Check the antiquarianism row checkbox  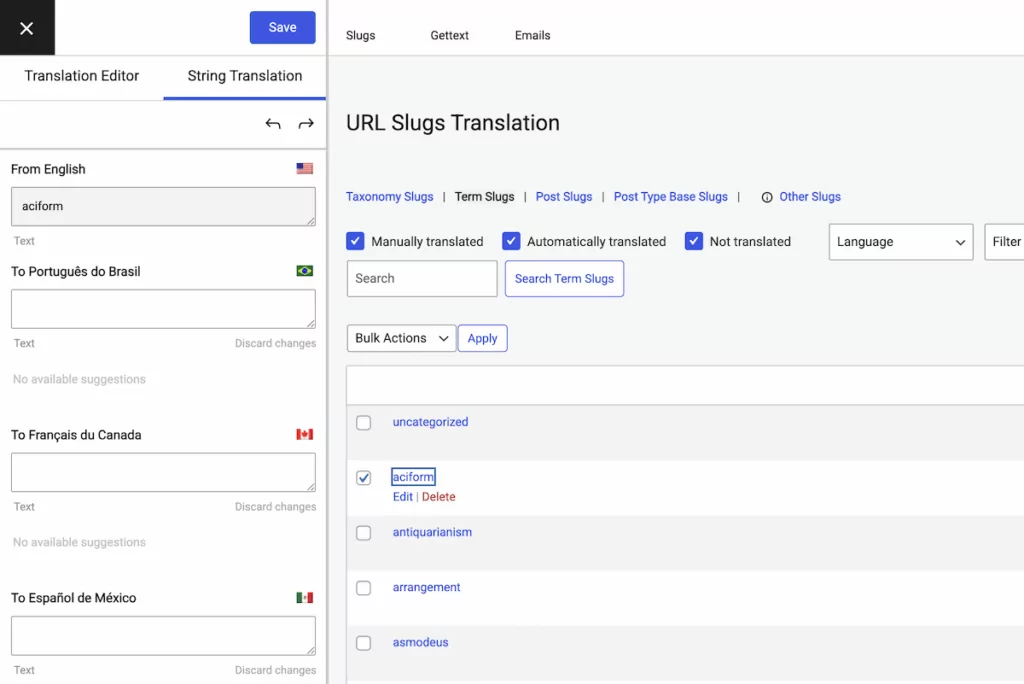364,533
